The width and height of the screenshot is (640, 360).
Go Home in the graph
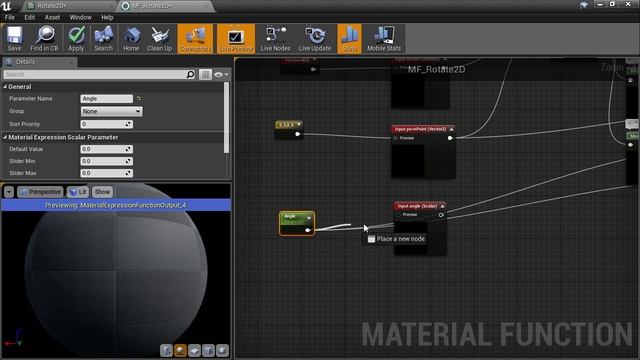[x=131, y=38]
